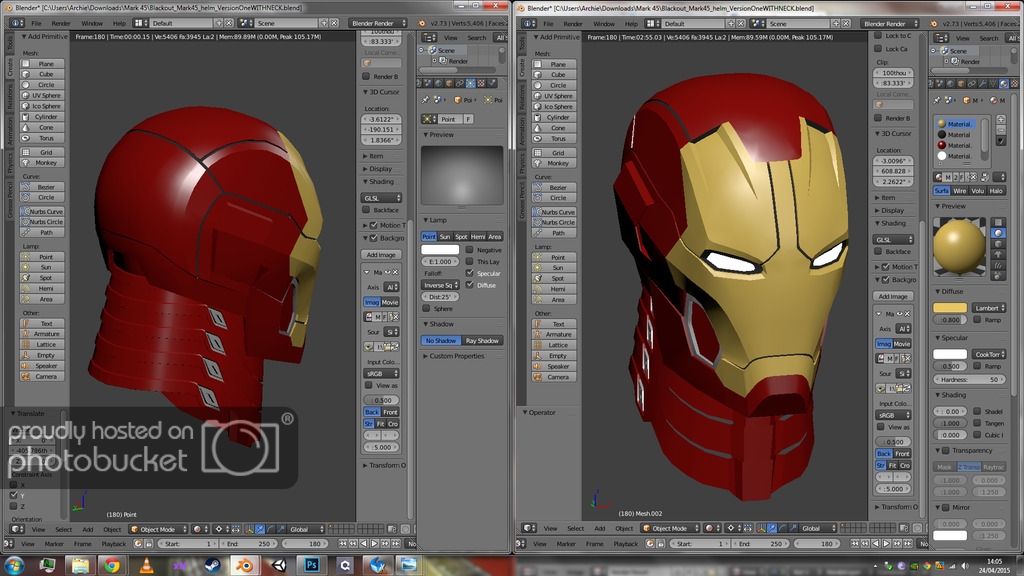
Task: Select Halo material type button
Action: point(996,191)
